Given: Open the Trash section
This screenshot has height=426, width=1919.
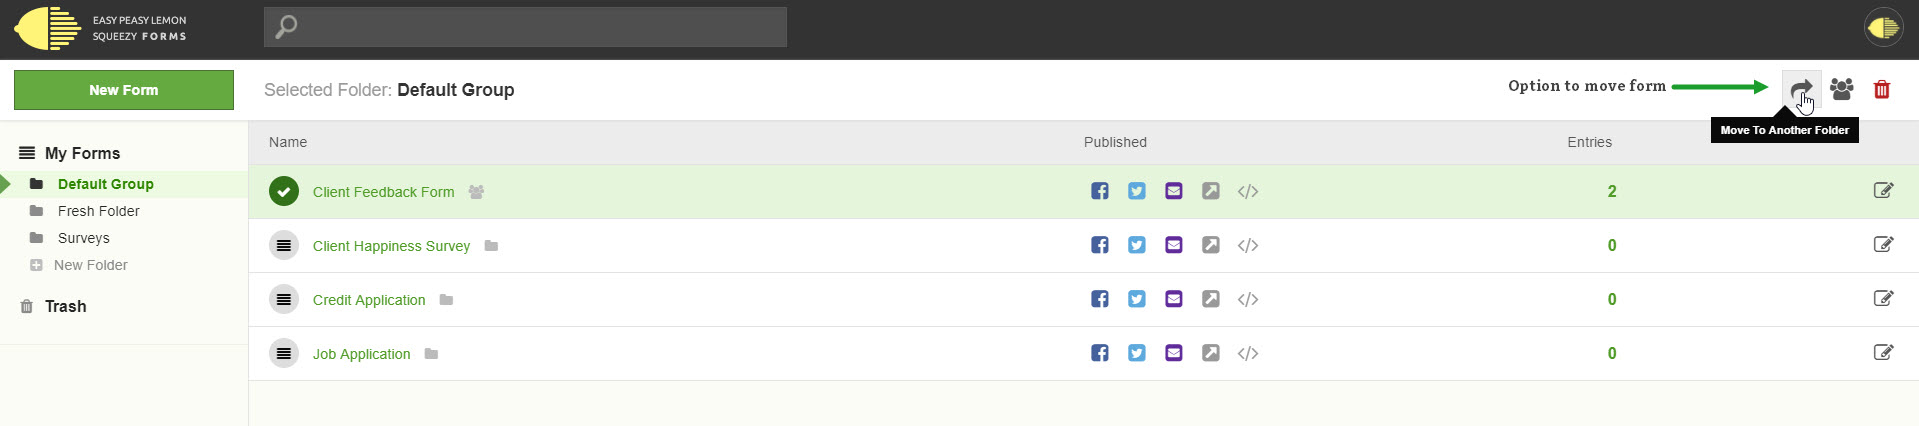Looking at the screenshot, I should [x=65, y=306].
